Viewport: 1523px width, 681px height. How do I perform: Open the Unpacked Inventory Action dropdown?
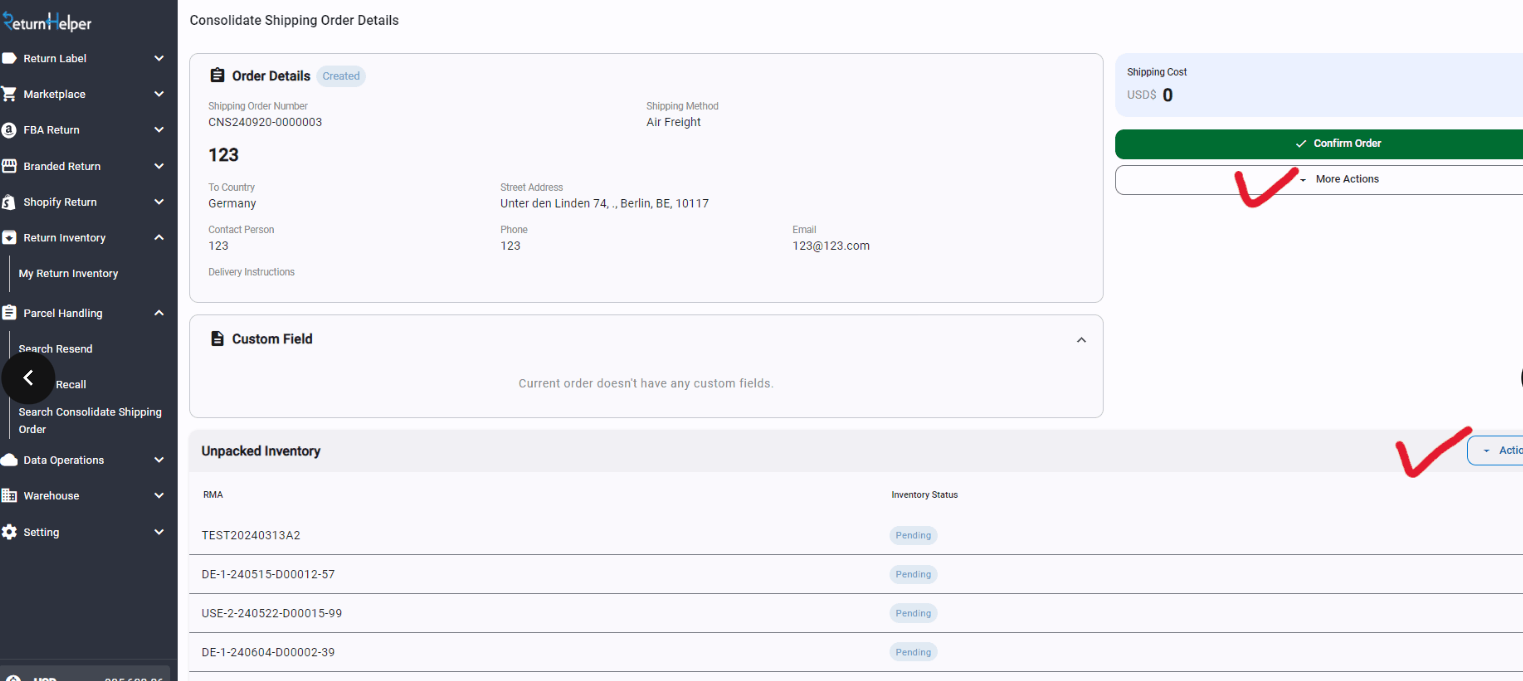[x=1496, y=451]
